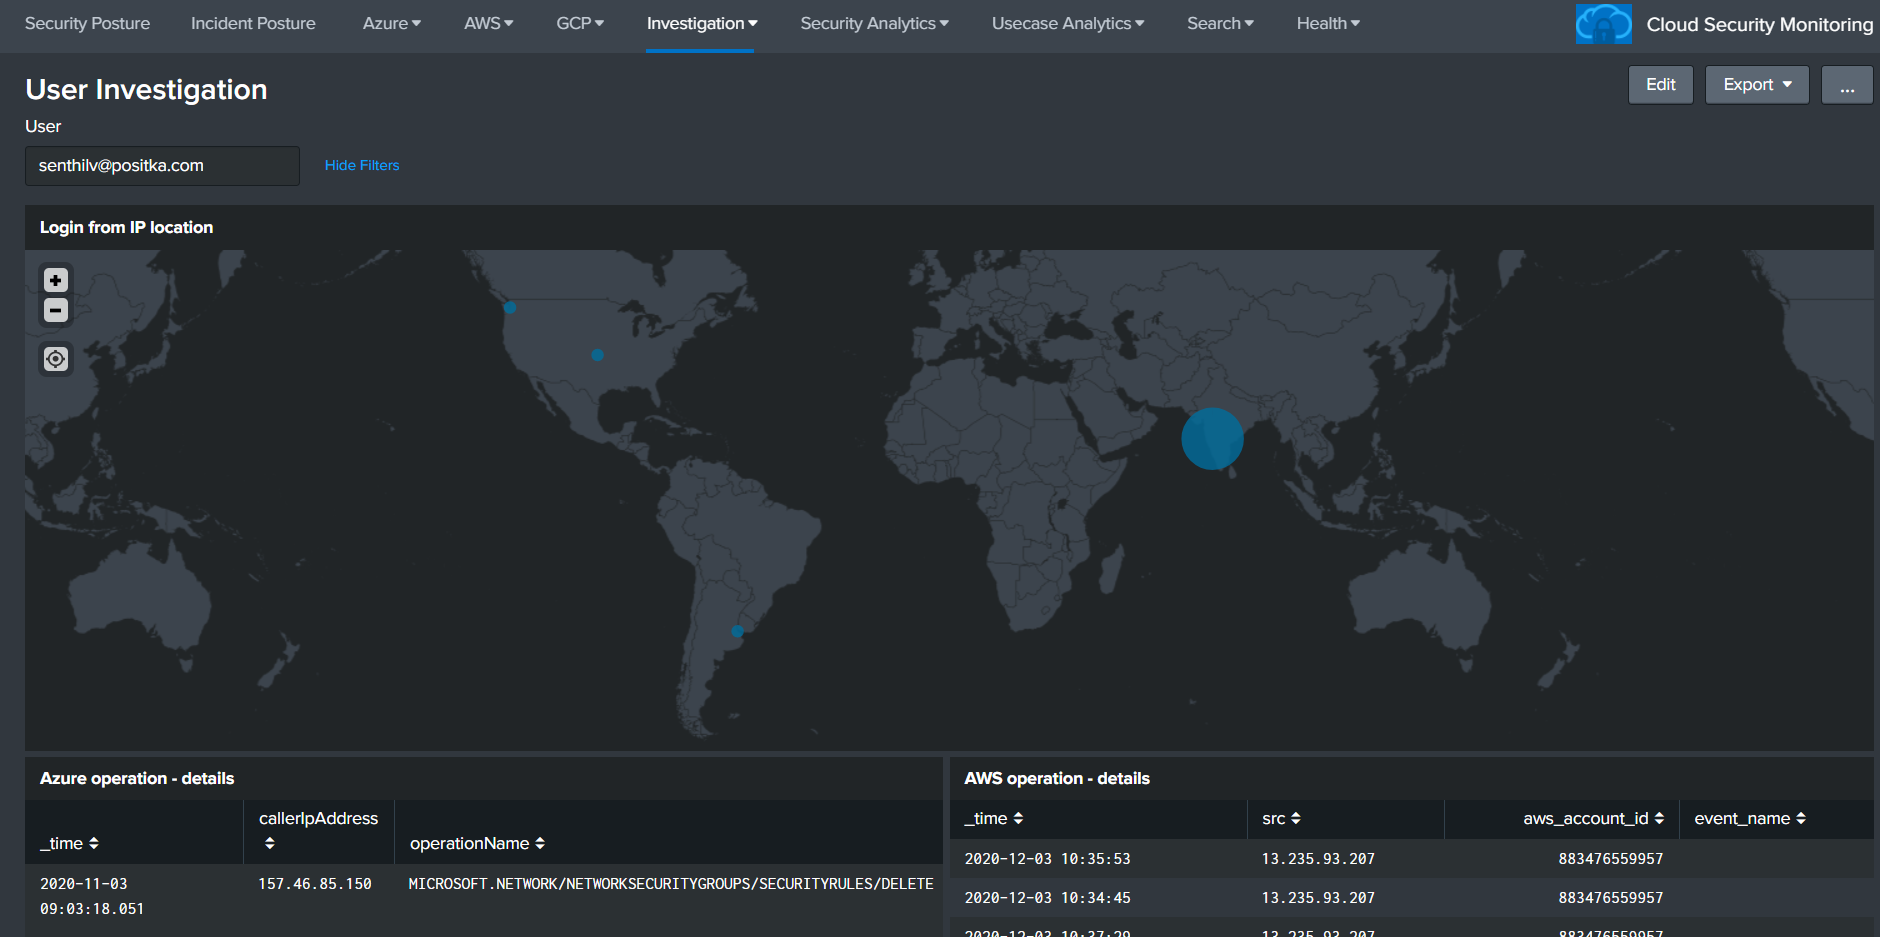The width and height of the screenshot is (1880, 937).
Task: Click the AWS operation - details panel title
Action: 1057,779
